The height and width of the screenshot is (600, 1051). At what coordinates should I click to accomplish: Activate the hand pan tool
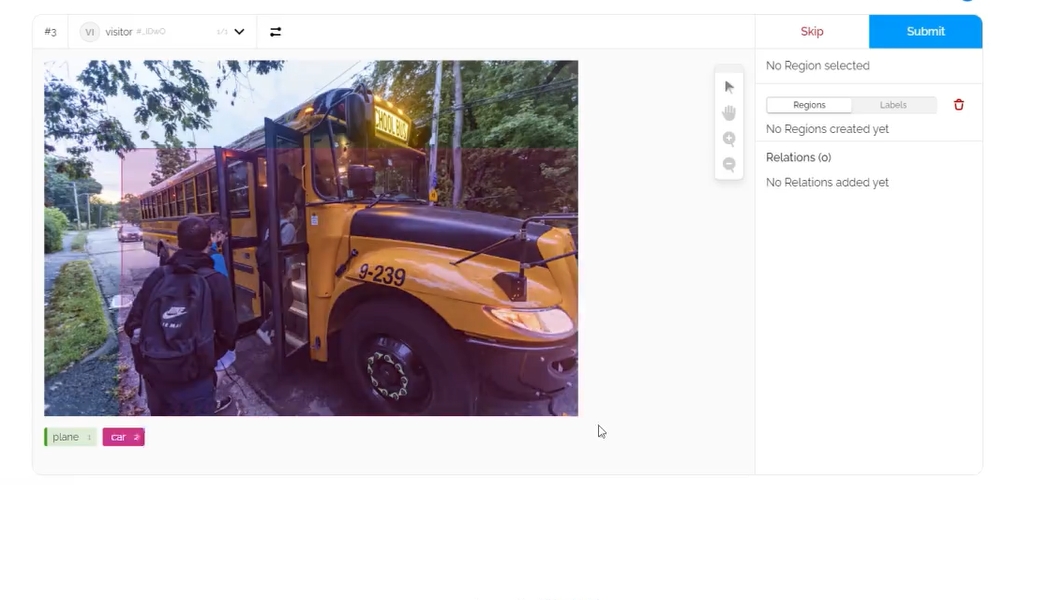[729, 113]
